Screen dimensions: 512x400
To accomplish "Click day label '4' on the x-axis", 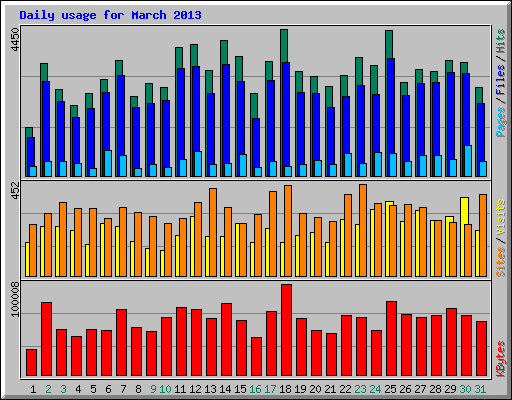I will [x=78, y=389].
